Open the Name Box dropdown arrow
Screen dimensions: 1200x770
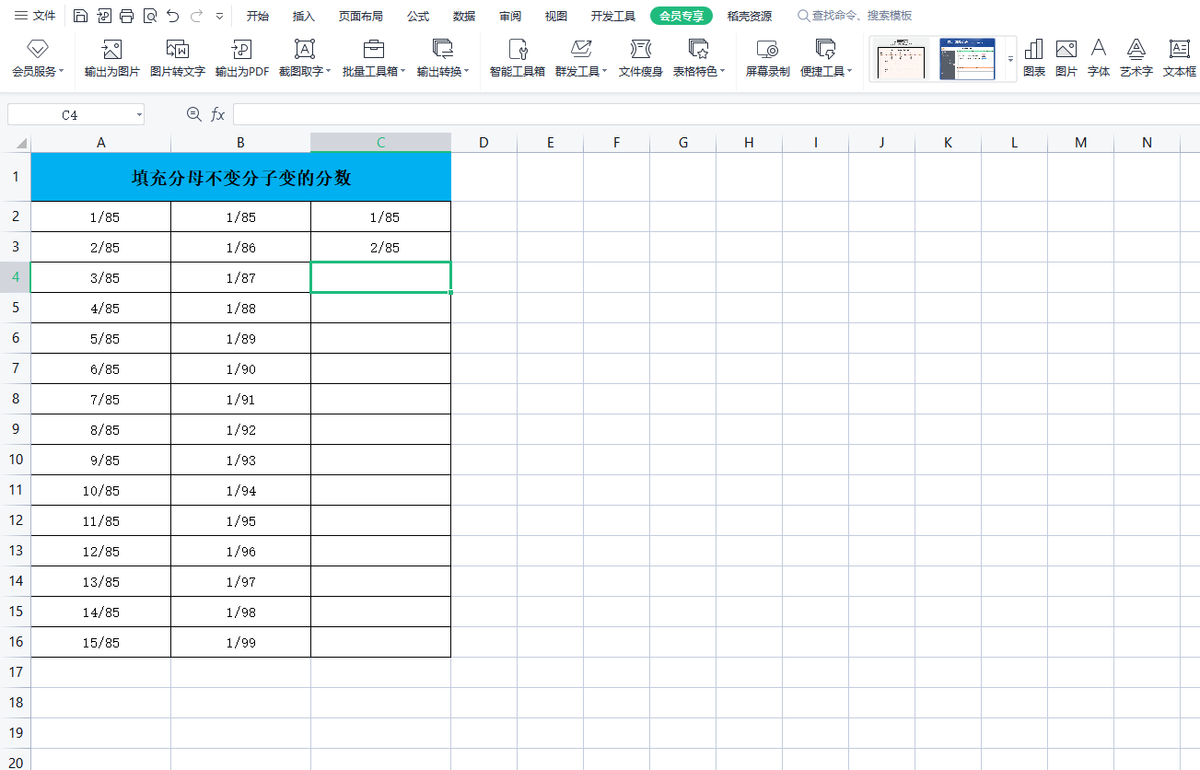139,115
